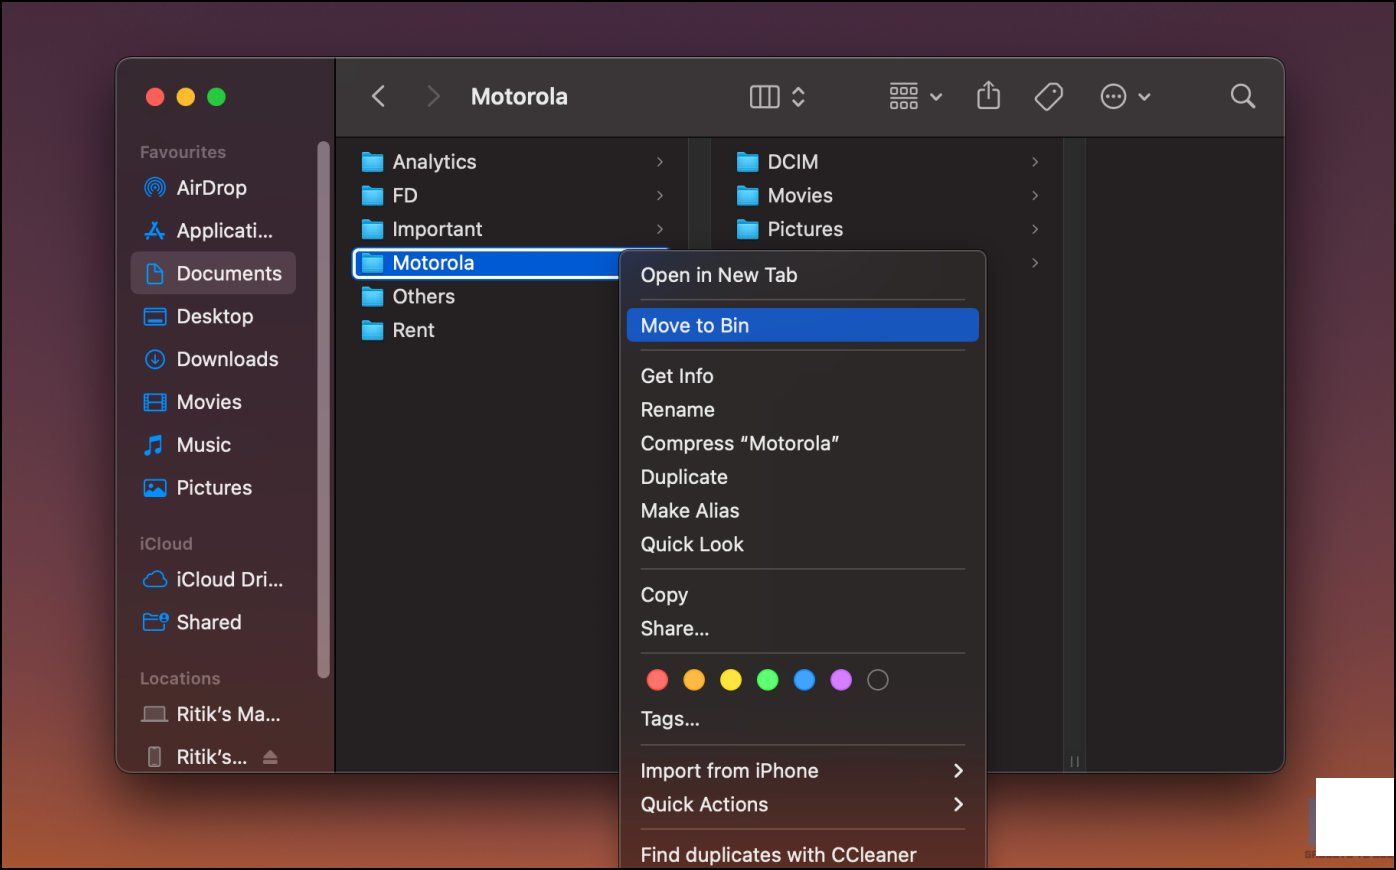
Task: Open AirDrop in the sidebar
Action: 213,188
